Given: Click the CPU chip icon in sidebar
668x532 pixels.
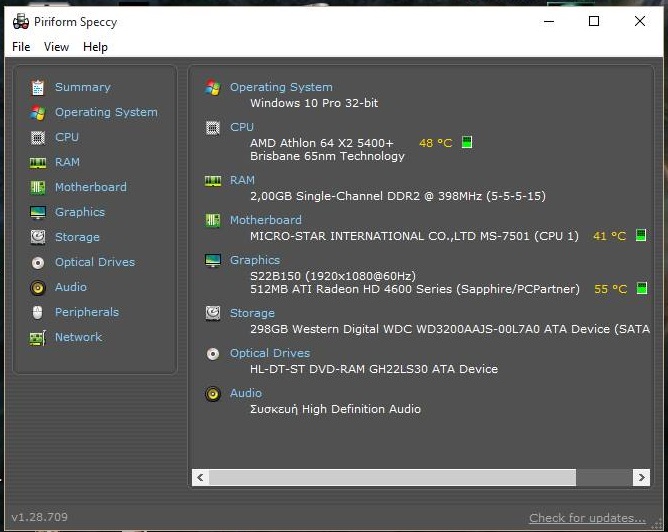Looking at the screenshot, I should 37,138.
